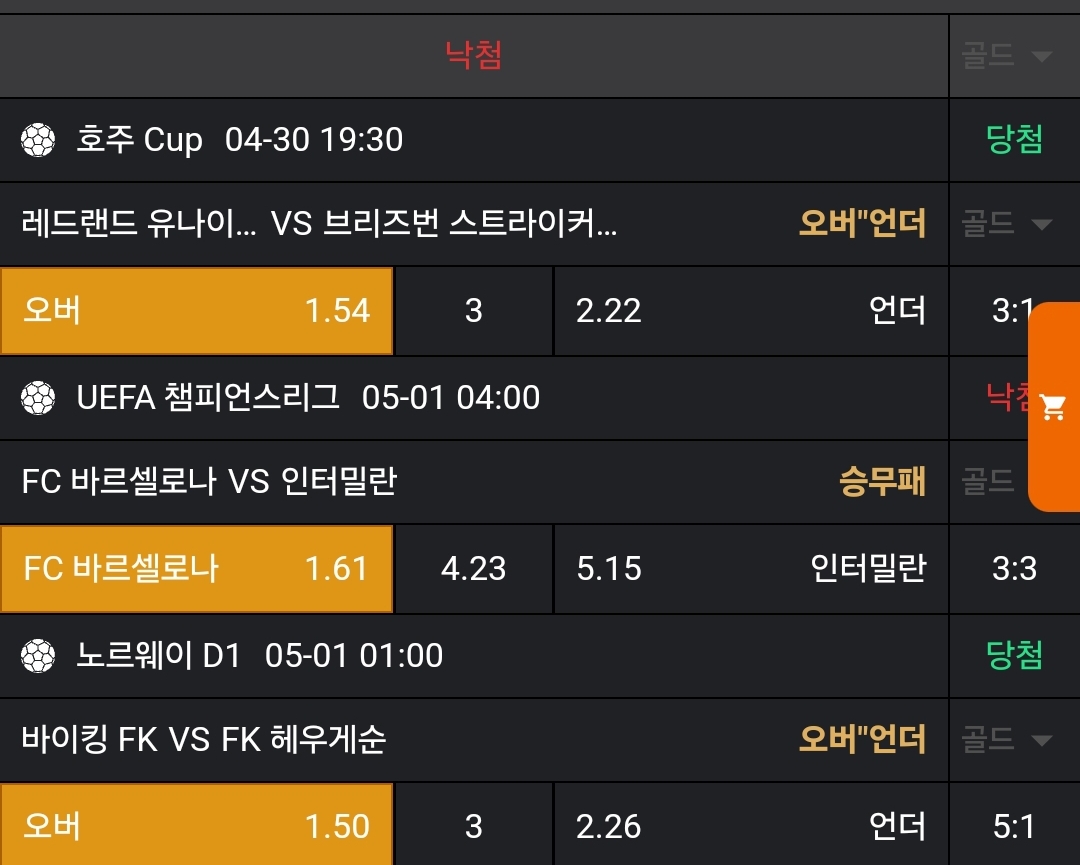This screenshot has height=865, width=1080.
Task: Pick 인터밀란 win at 5.15 odds
Action: tap(750, 569)
